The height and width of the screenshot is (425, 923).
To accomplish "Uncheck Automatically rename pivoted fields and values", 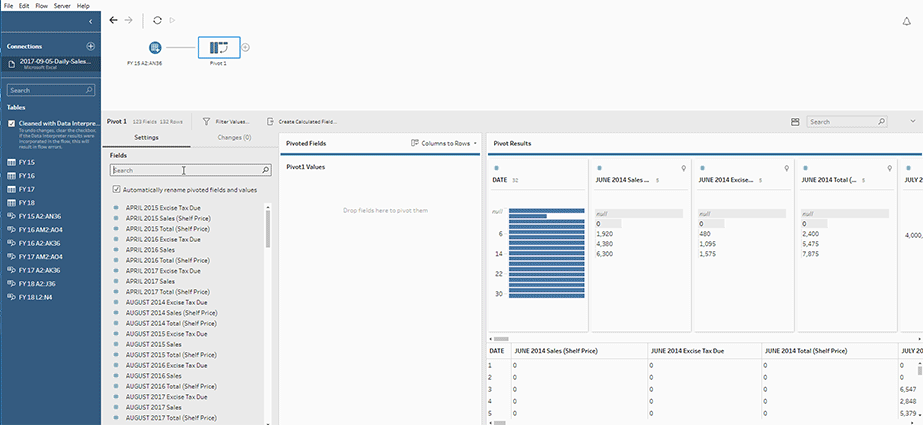I will (x=117, y=189).
